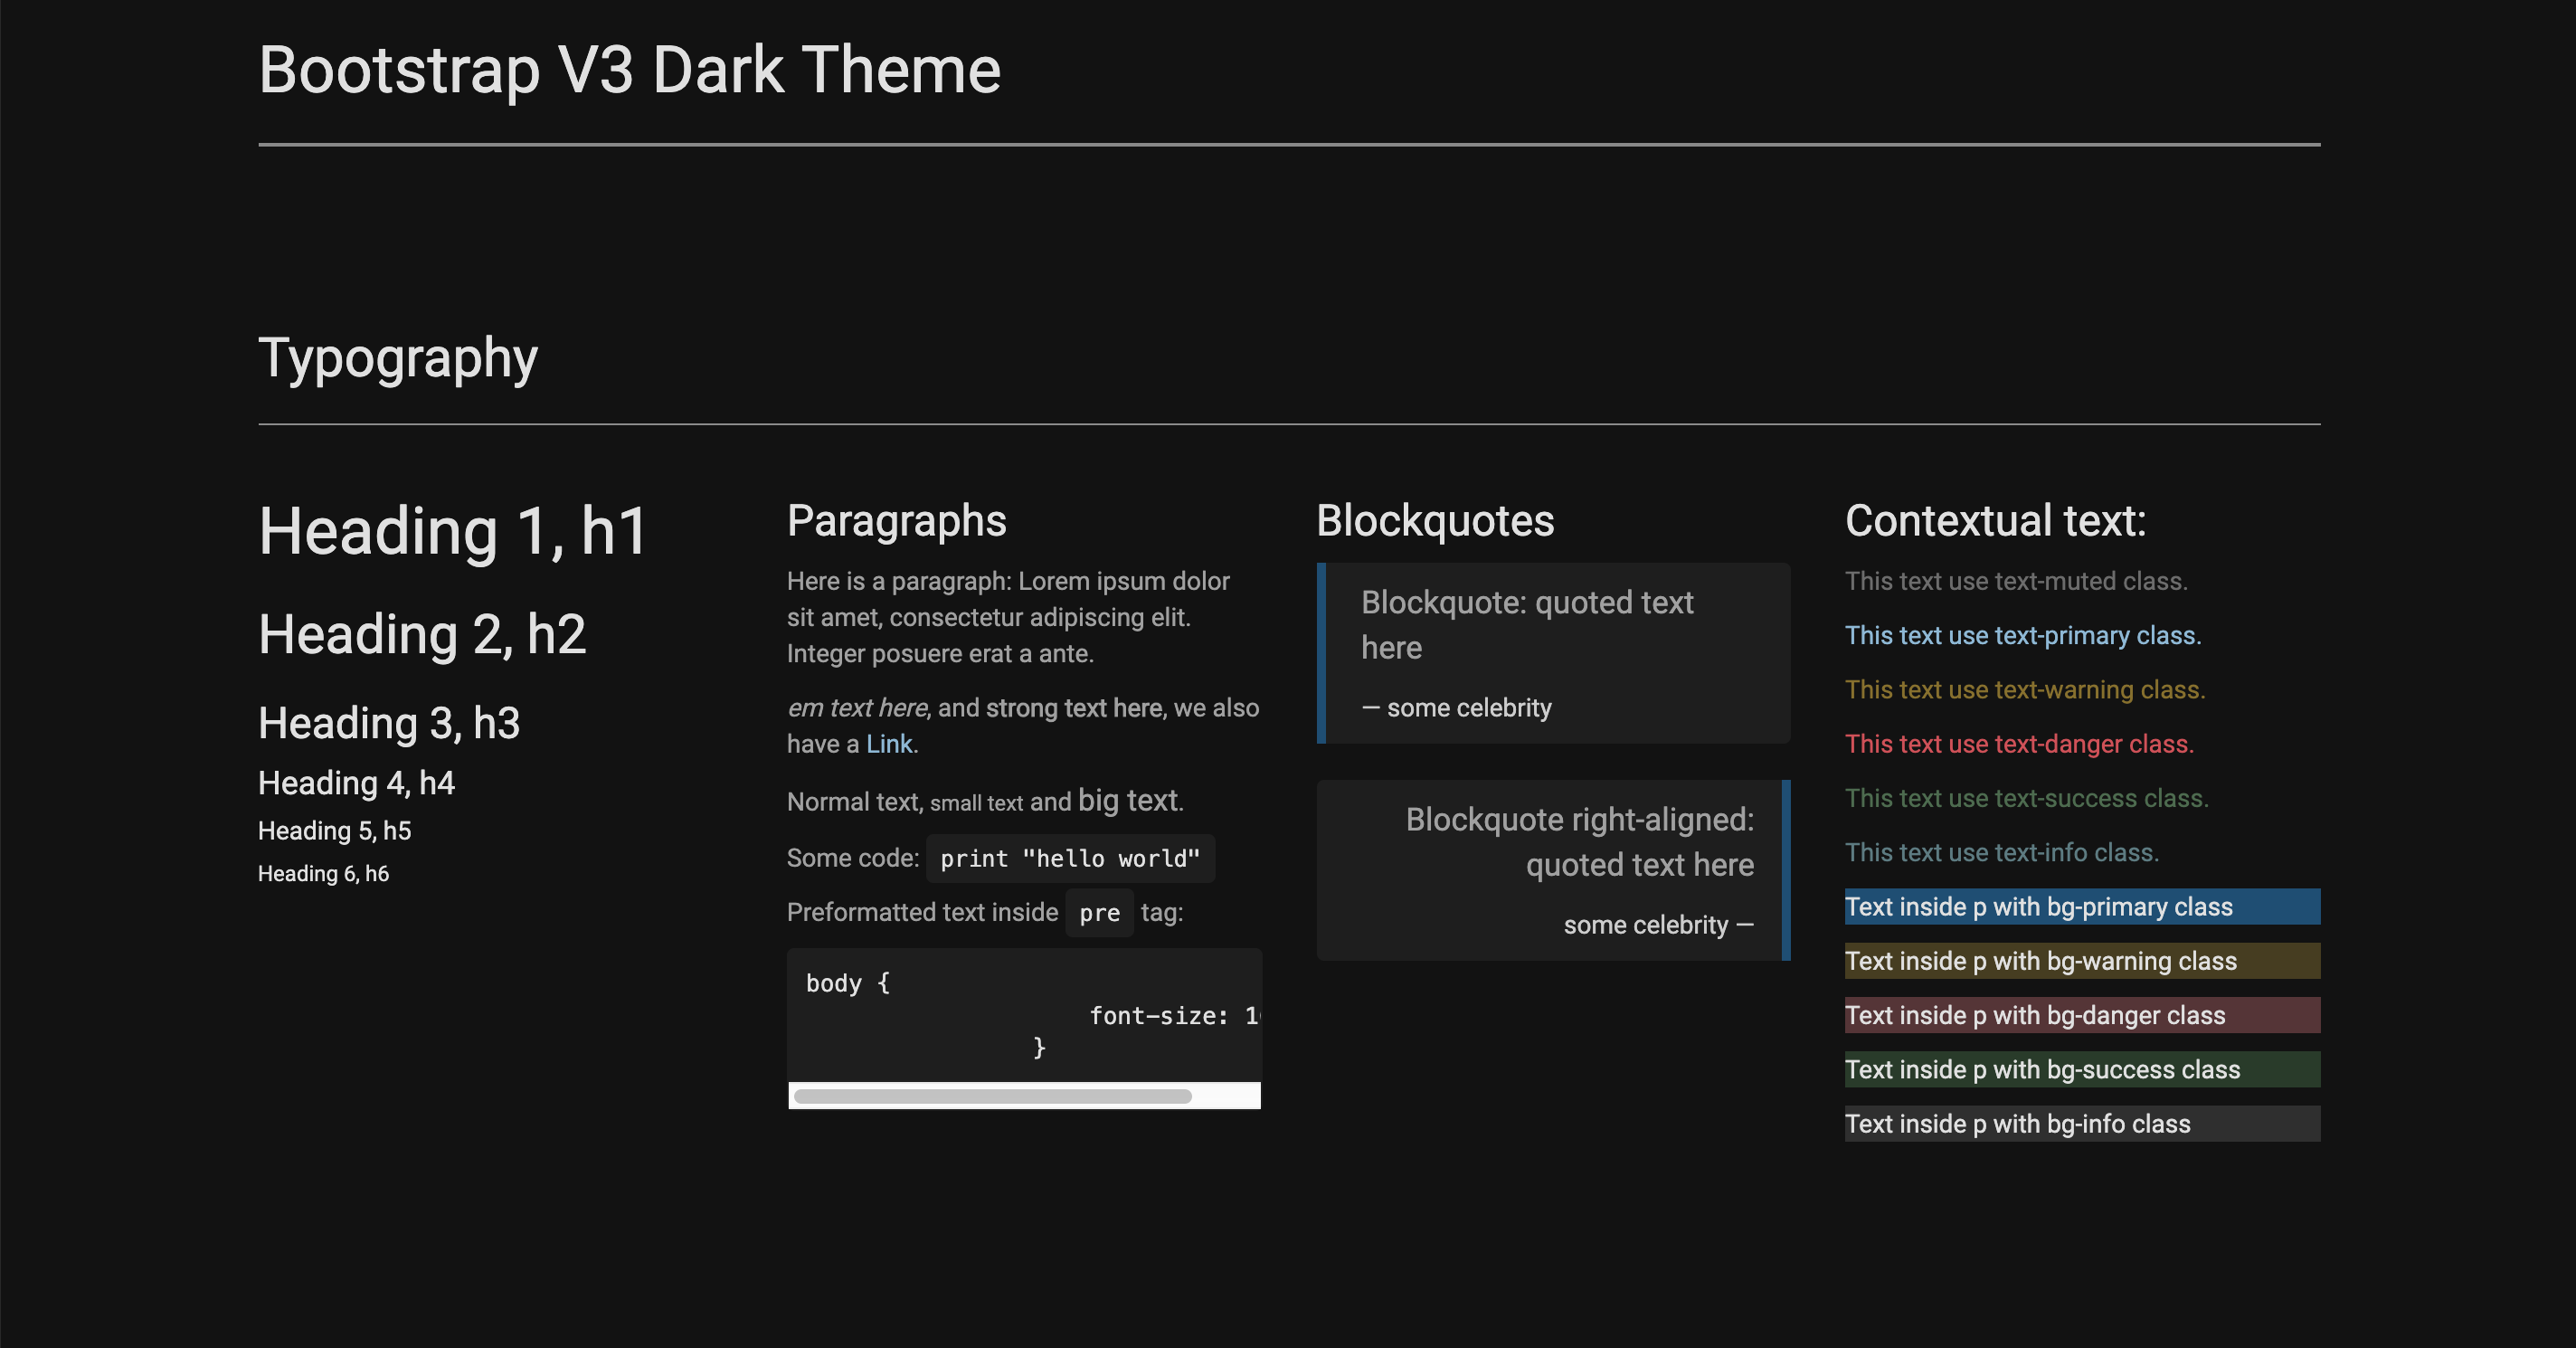Click the bg-info class bar
Screen dimensions: 2576x1348
(x=2082, y=1124)
